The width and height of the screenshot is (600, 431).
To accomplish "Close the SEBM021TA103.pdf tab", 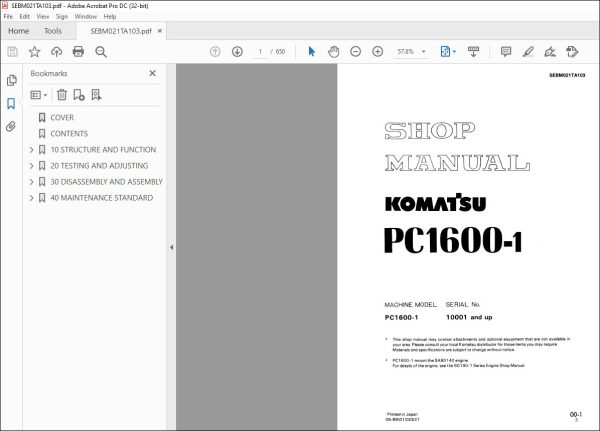I will pyautogui.click(x=160, y=31).
